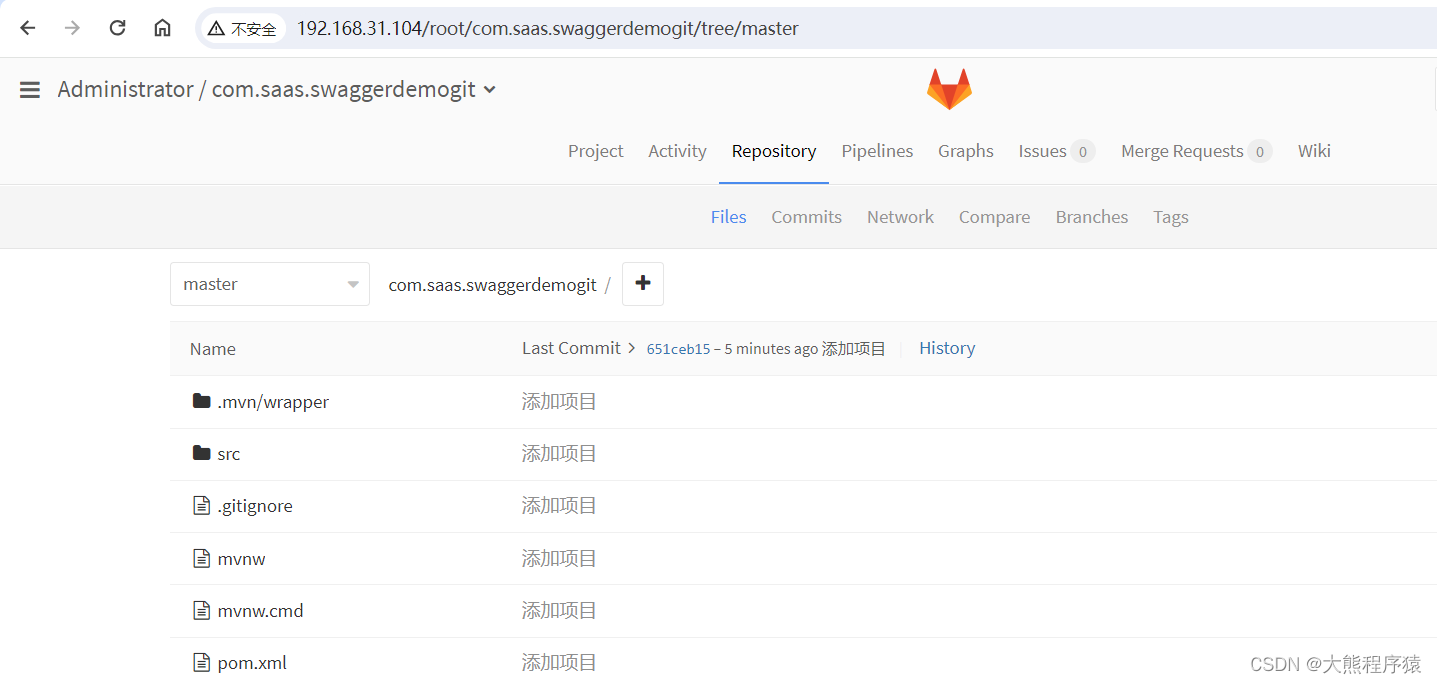Click the GitLab fox logo

[x=948, y=87]
